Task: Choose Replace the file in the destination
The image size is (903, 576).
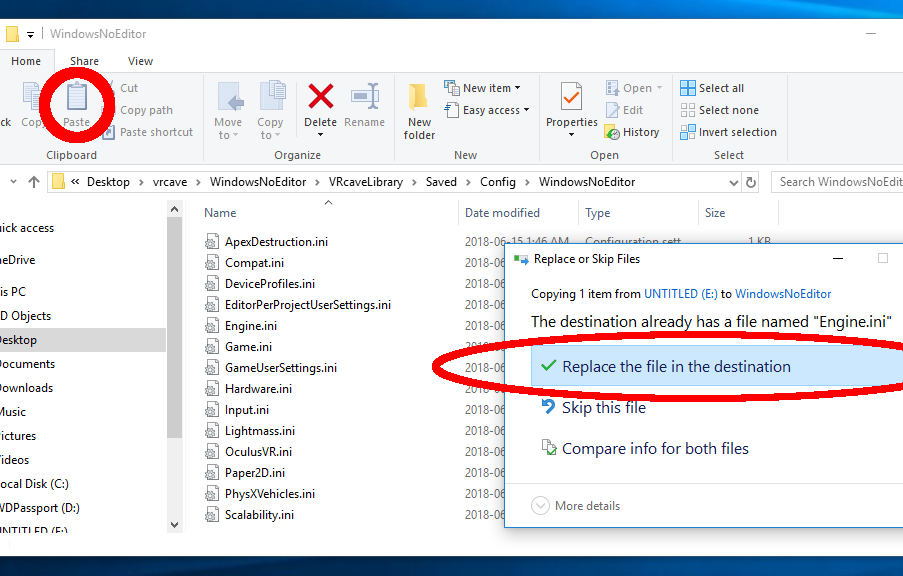Action: pos(676,367)
